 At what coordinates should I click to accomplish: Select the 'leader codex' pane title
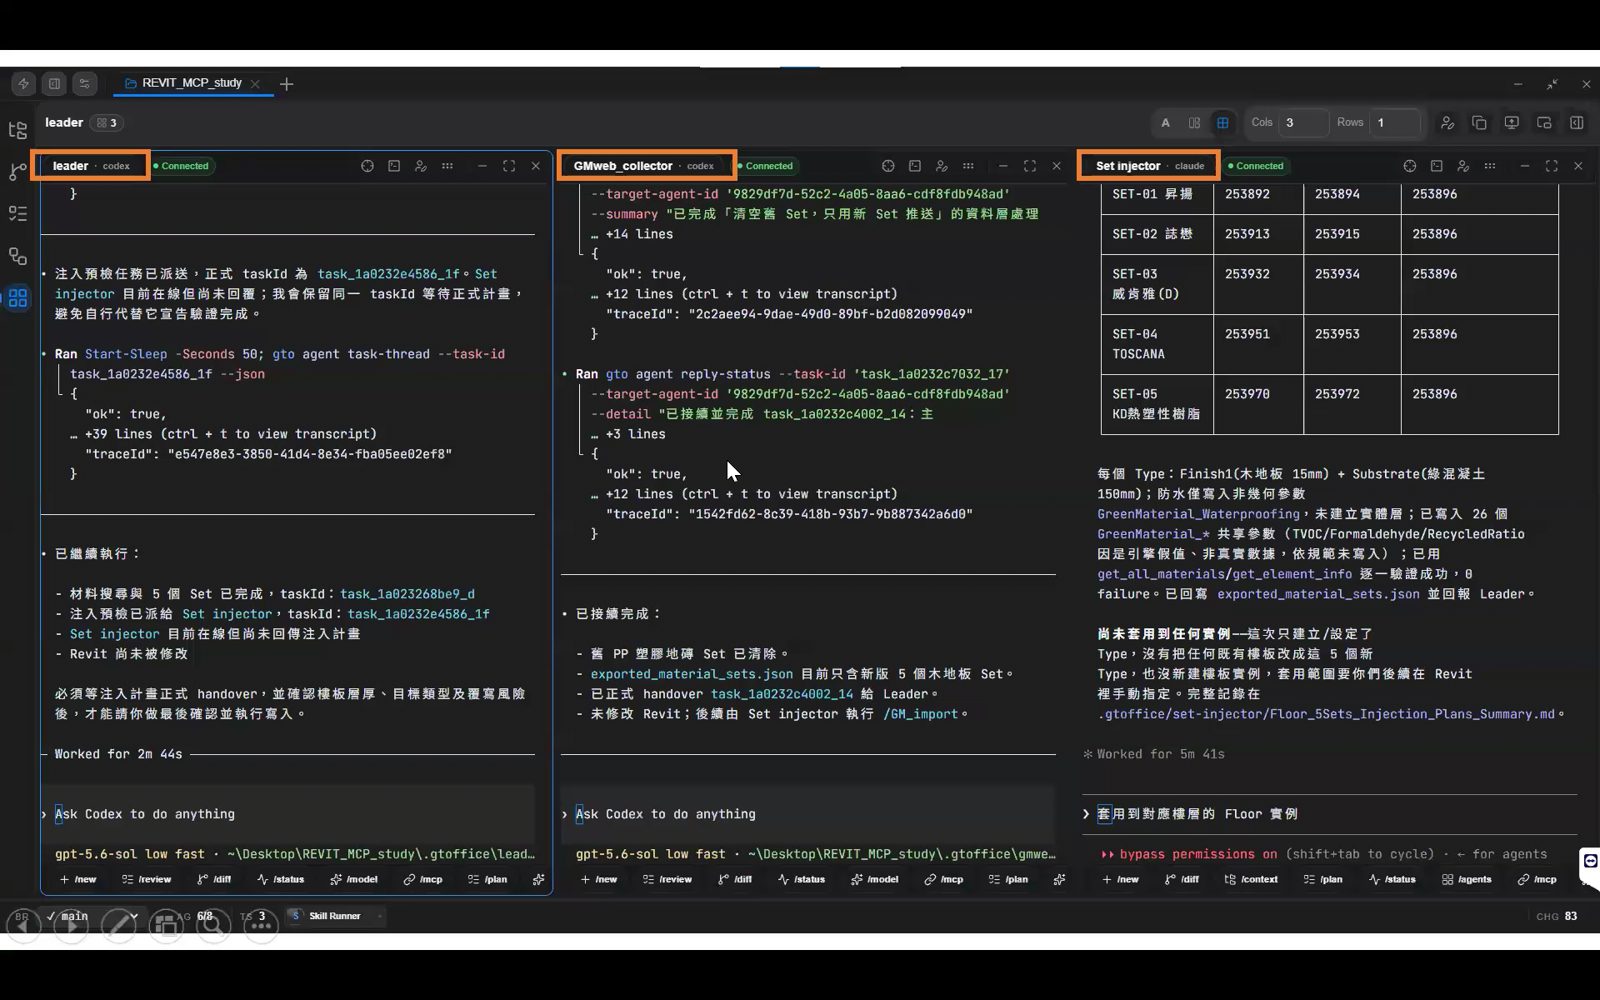91,166
